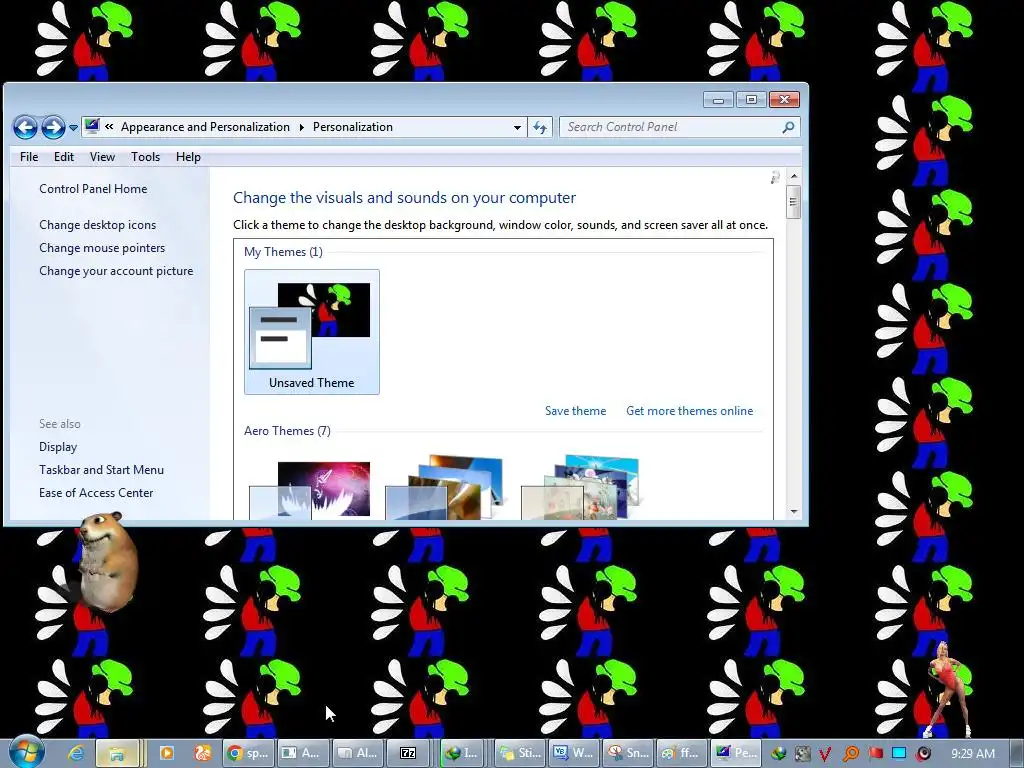1024x768 pixels.
Task: Click the red flag tray icon
Action: pos(876,754)
